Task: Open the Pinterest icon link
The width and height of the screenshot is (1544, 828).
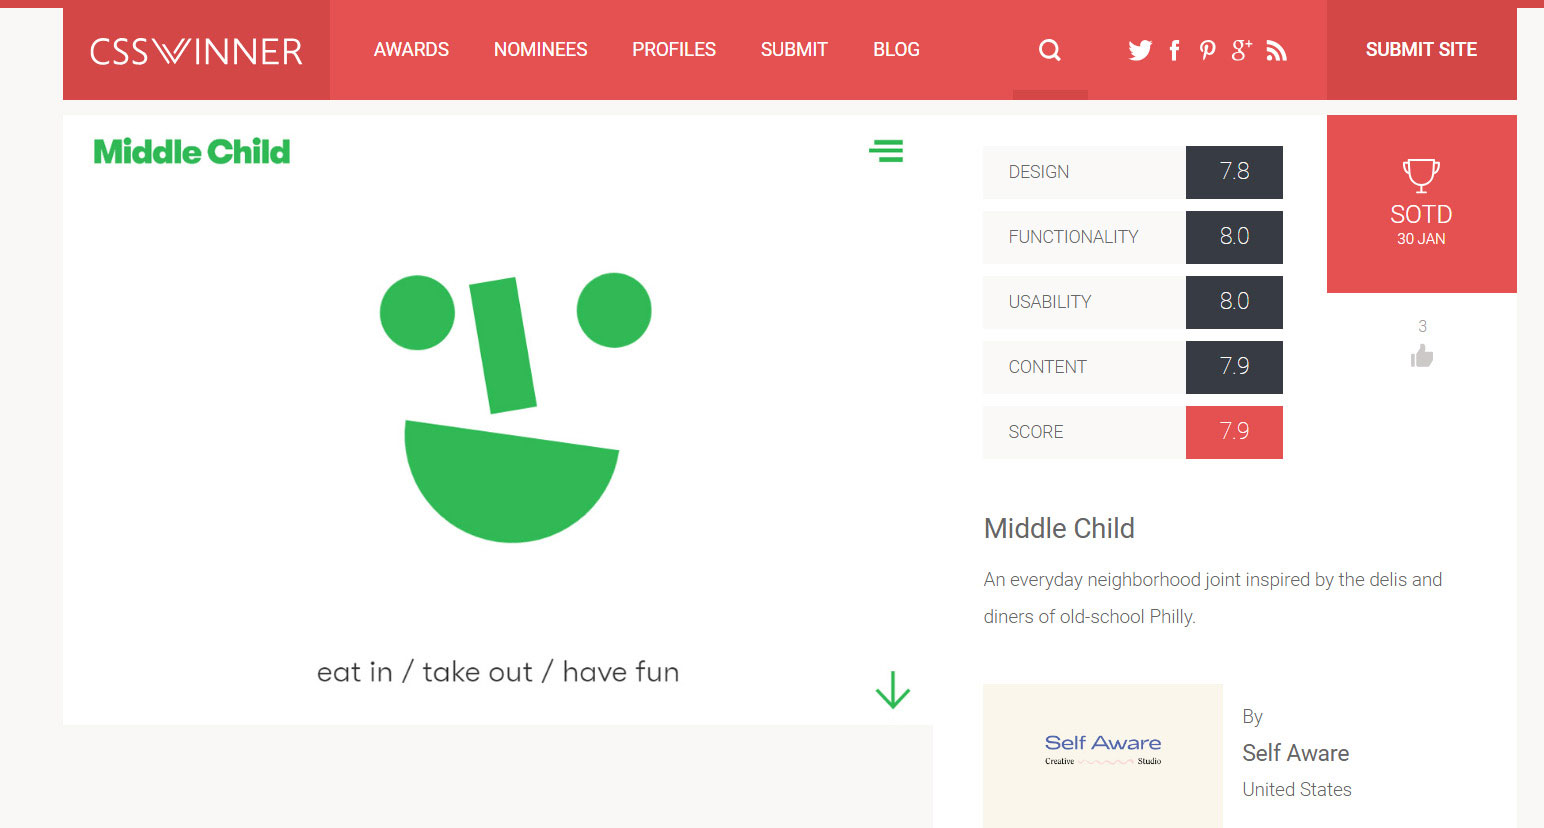Action: (1208, 50)
